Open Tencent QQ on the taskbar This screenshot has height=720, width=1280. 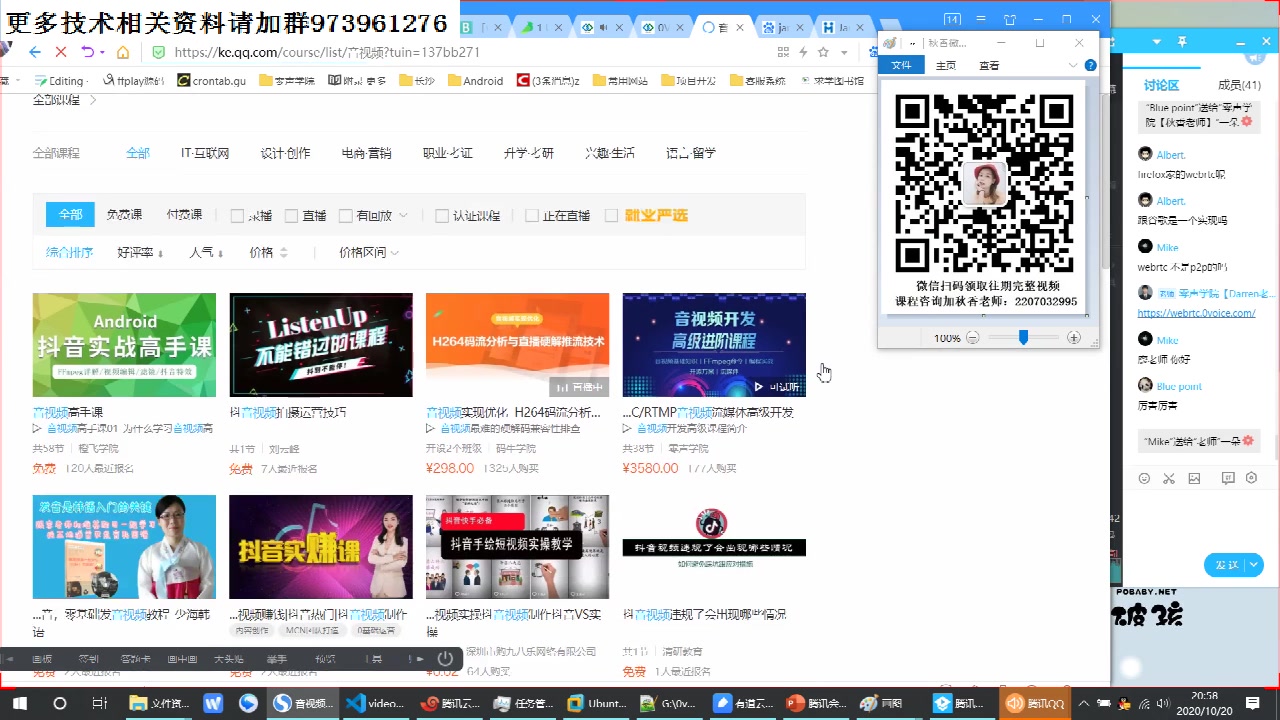[1036, 704]
